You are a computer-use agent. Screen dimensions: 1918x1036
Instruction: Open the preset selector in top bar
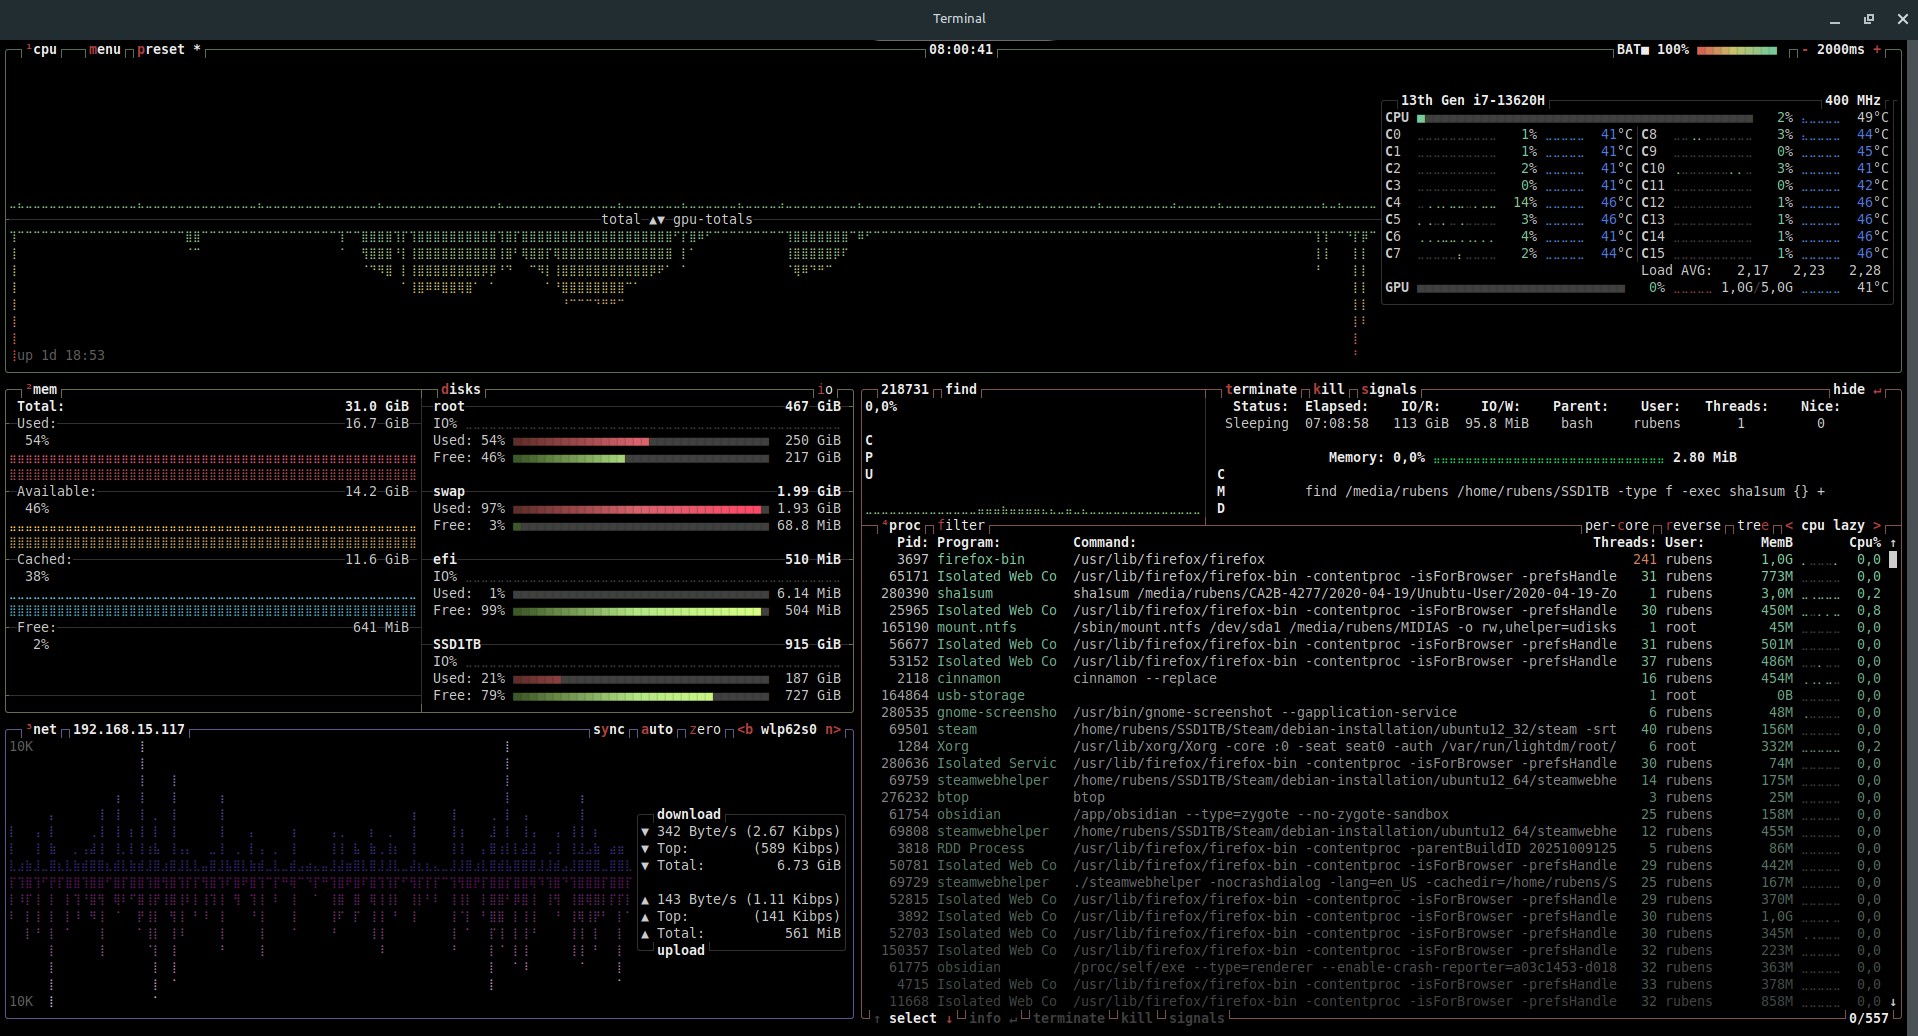click(x=161, y=50)
